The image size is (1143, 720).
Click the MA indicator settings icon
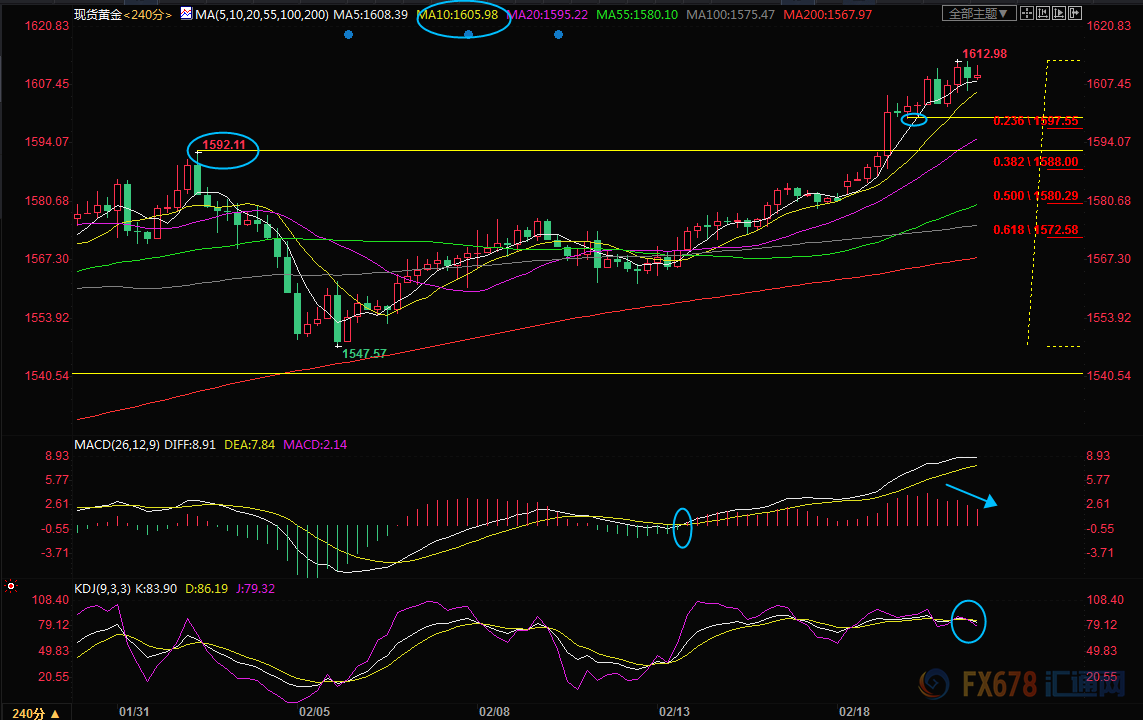click(185, 14)
